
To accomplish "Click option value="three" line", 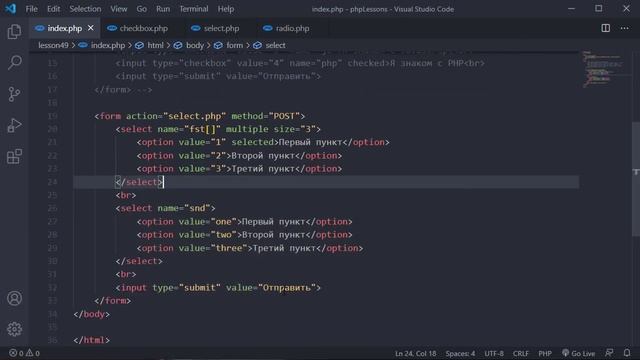I will click(x=250, y=248).
